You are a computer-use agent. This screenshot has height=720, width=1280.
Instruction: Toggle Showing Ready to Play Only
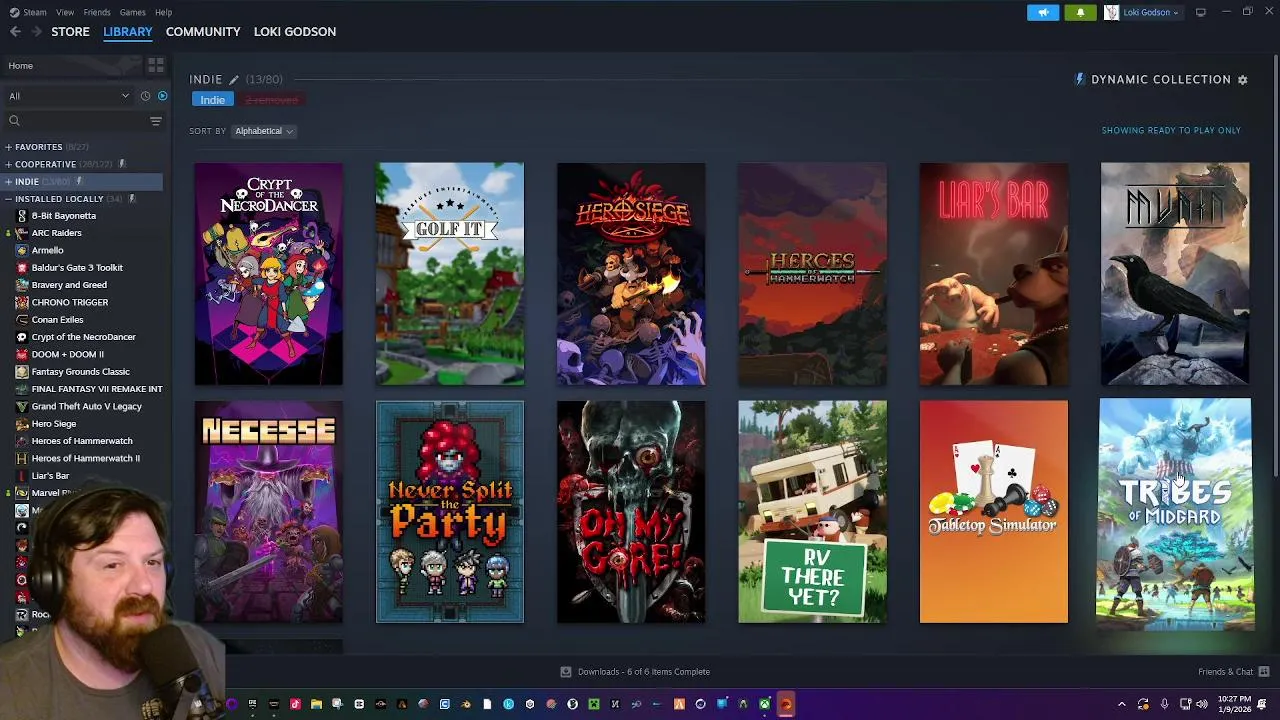[x=1171, y=130]
